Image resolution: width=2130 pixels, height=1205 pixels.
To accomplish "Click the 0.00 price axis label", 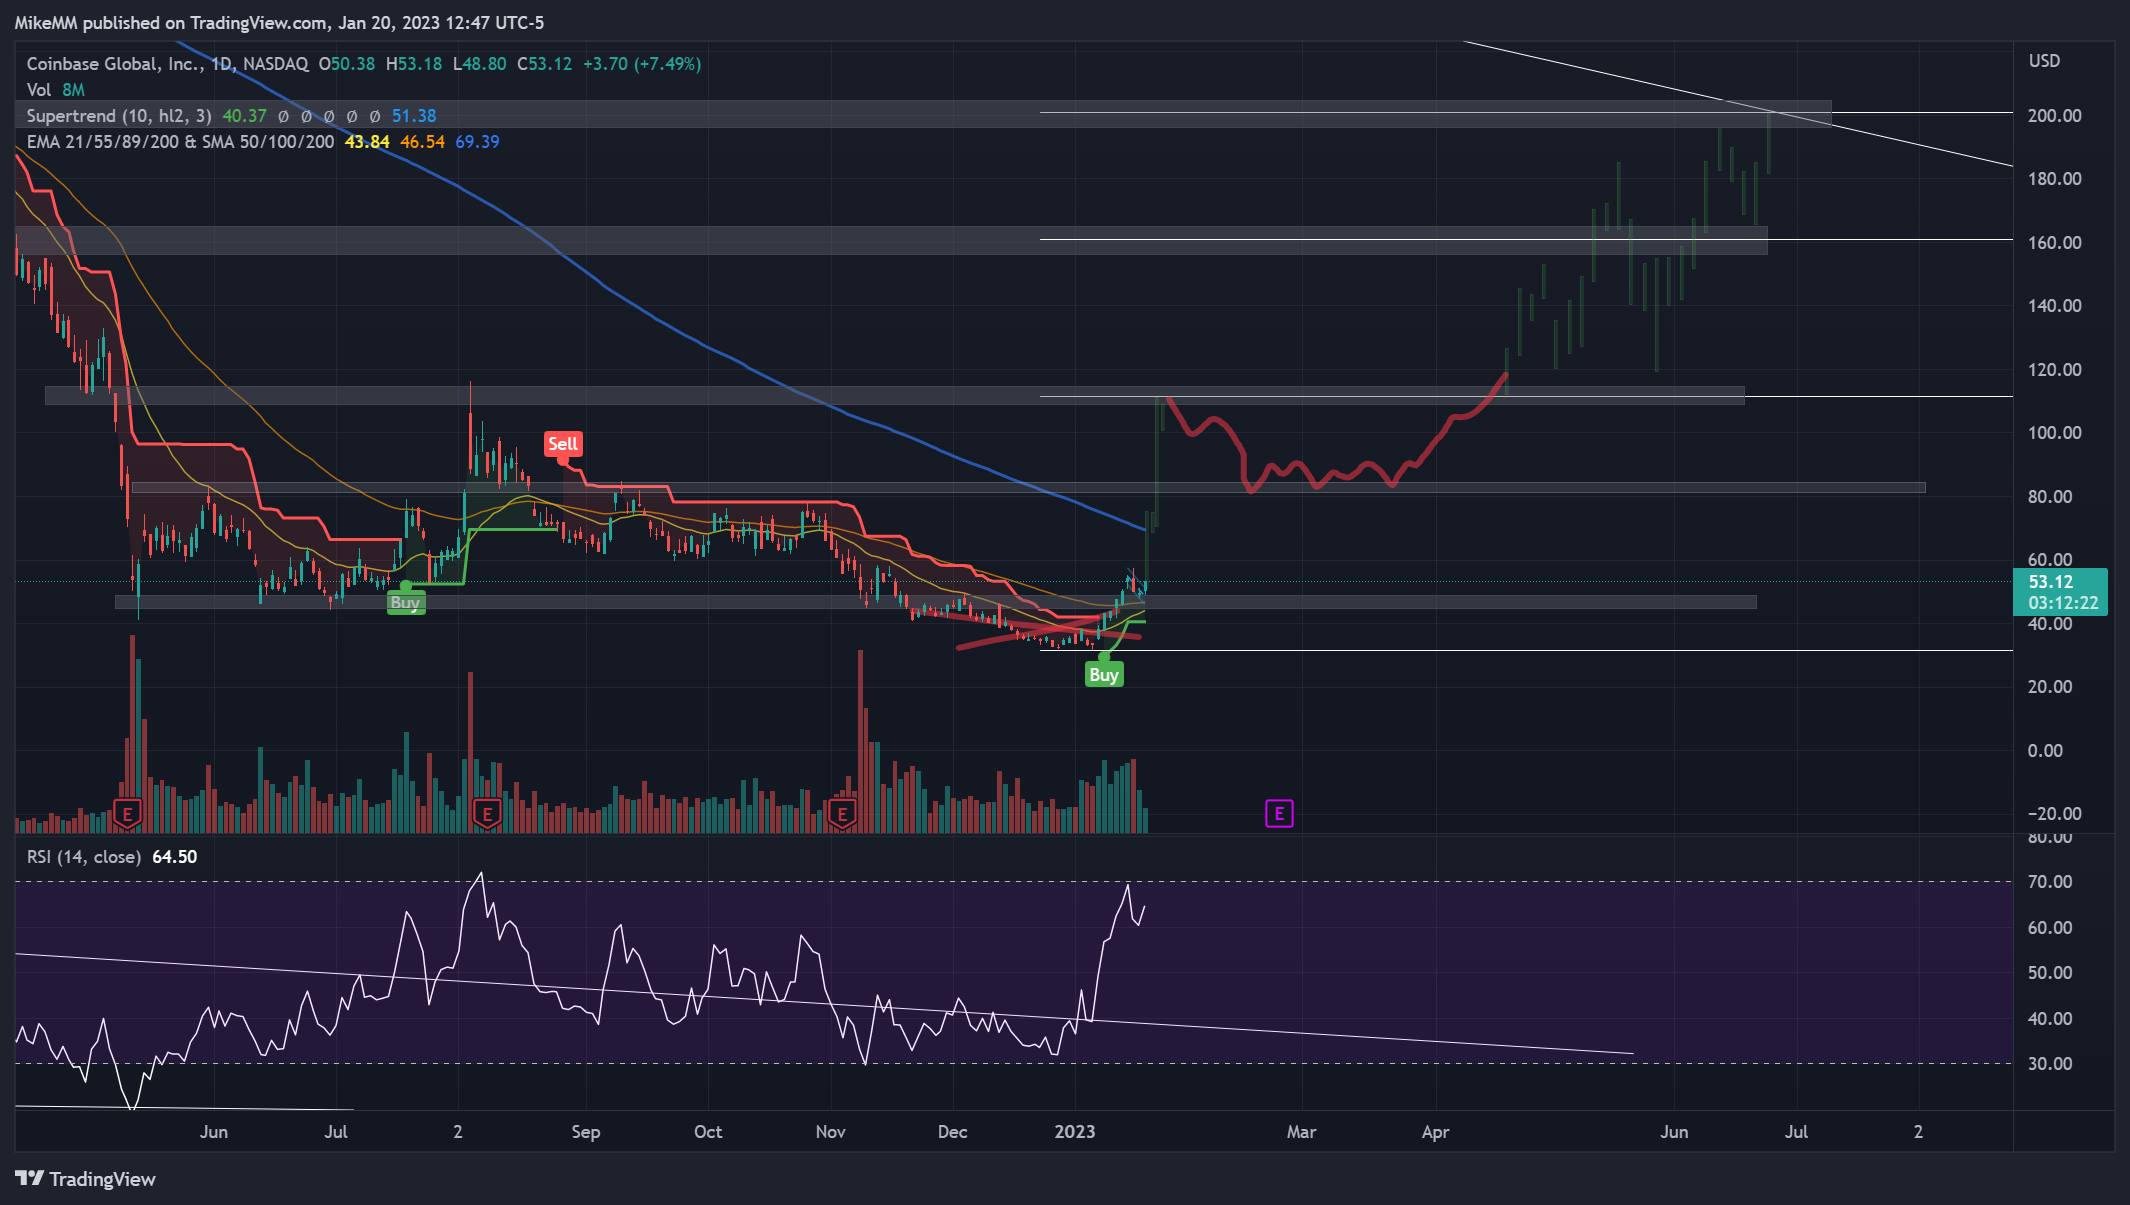I will coord(2045,751).
